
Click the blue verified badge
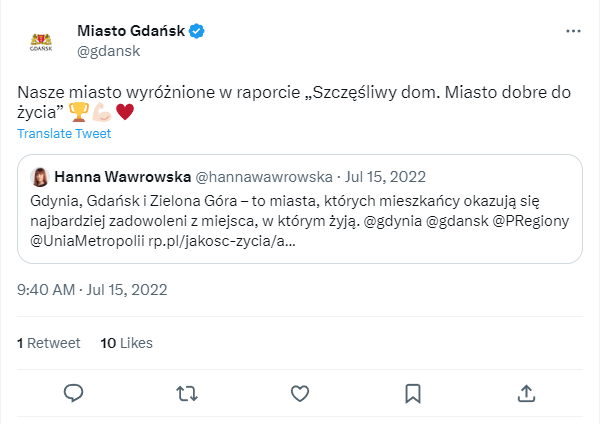coord(198,31)
